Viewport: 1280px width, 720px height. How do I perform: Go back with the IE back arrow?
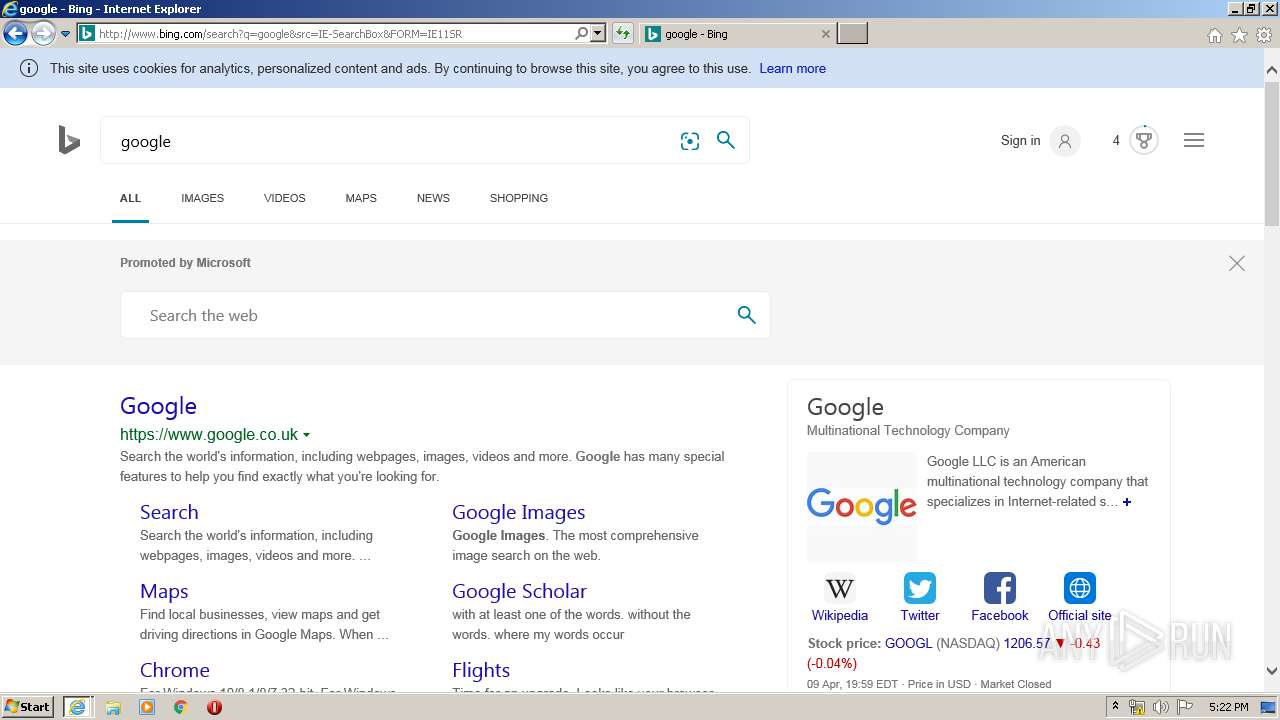click(x=15, y=33)
